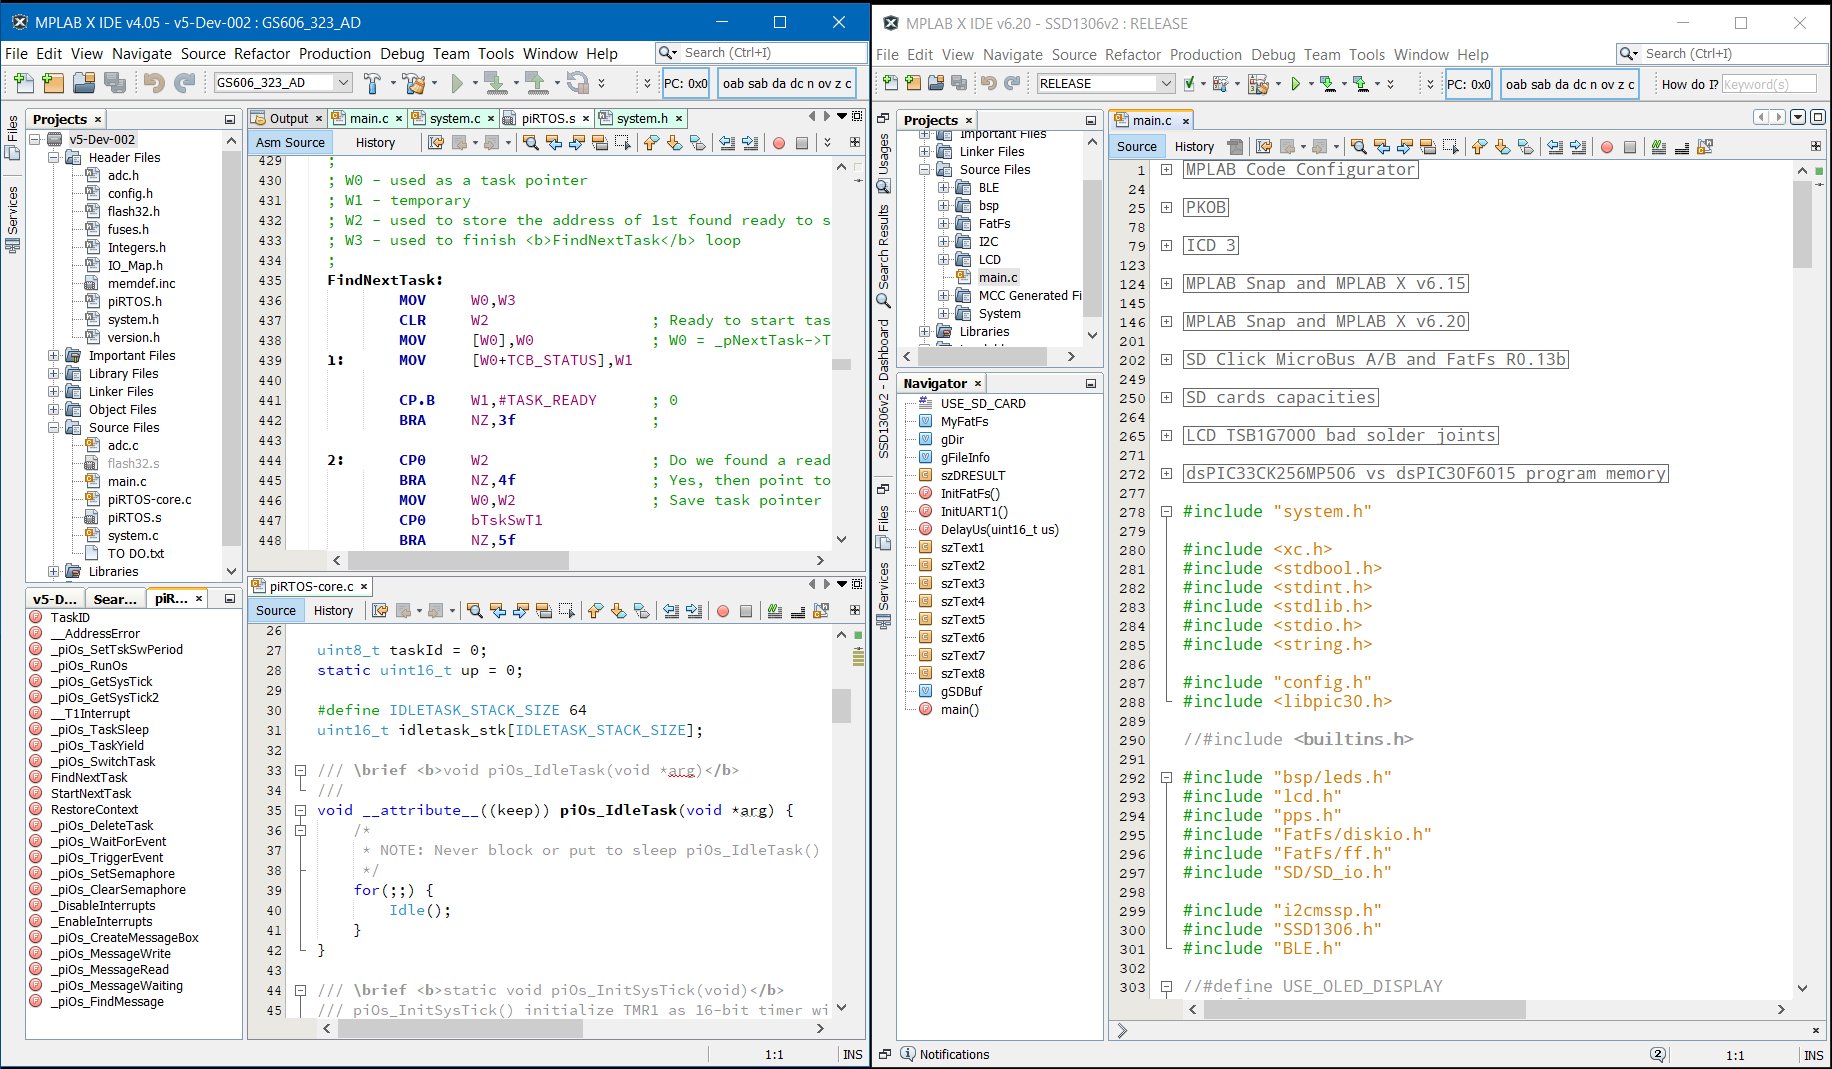Click Shift Line Left icon in piRTOS.s editor toolbar
Image resolution: width=1832 pixels, height=1069 pixels.
(727, 143)
